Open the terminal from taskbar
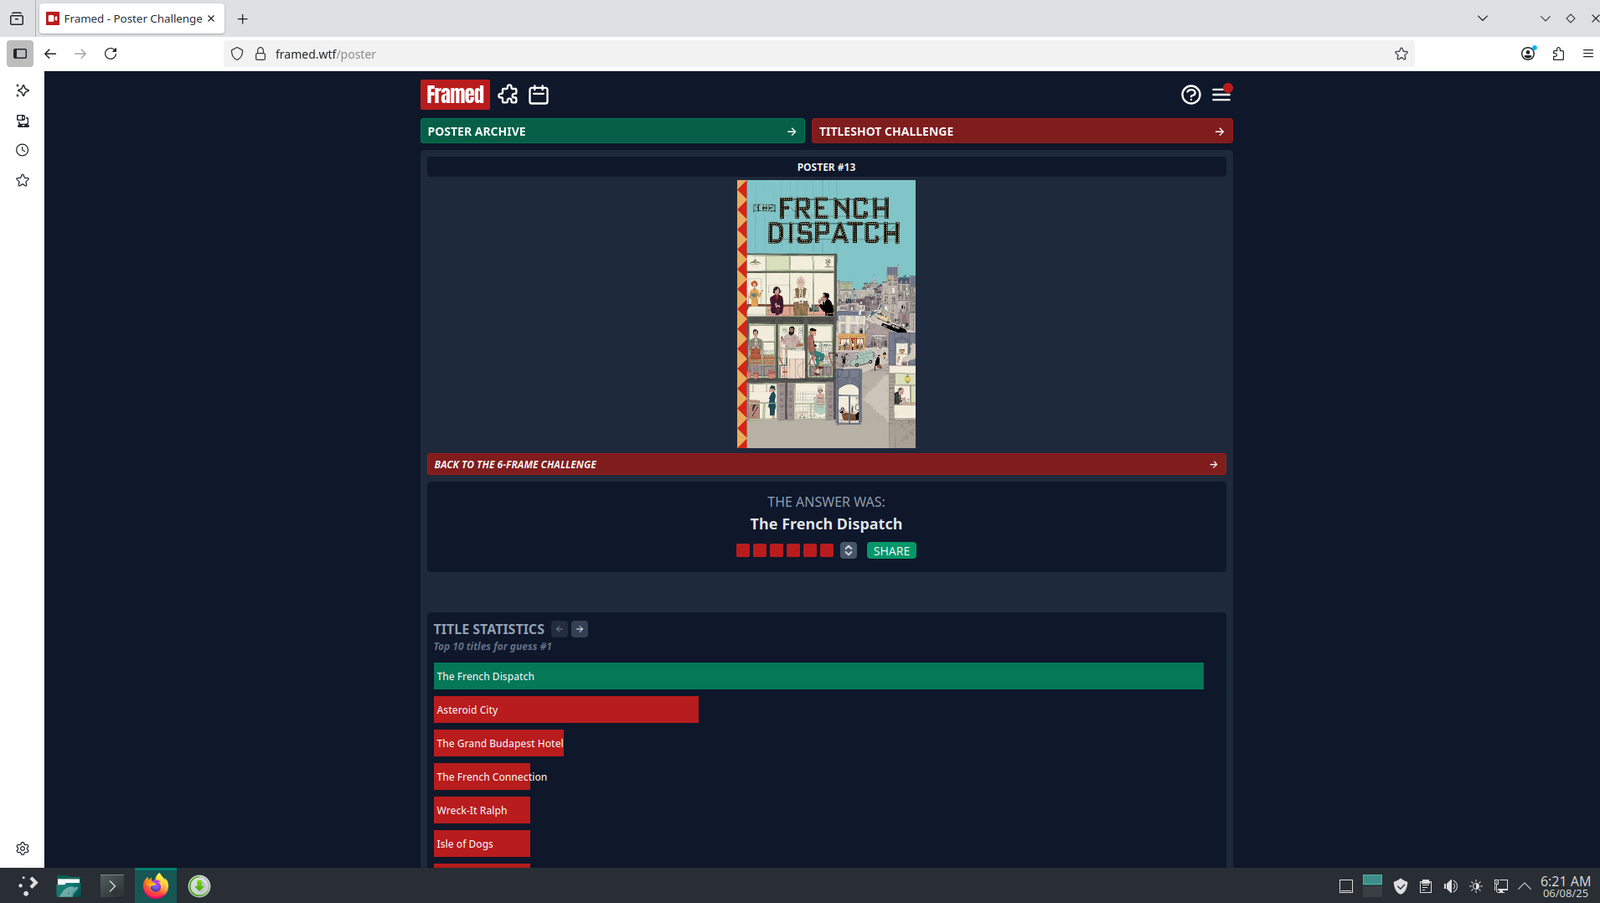Image resolution: width=1600 pixels, height=903 pixels. [112, 885]
